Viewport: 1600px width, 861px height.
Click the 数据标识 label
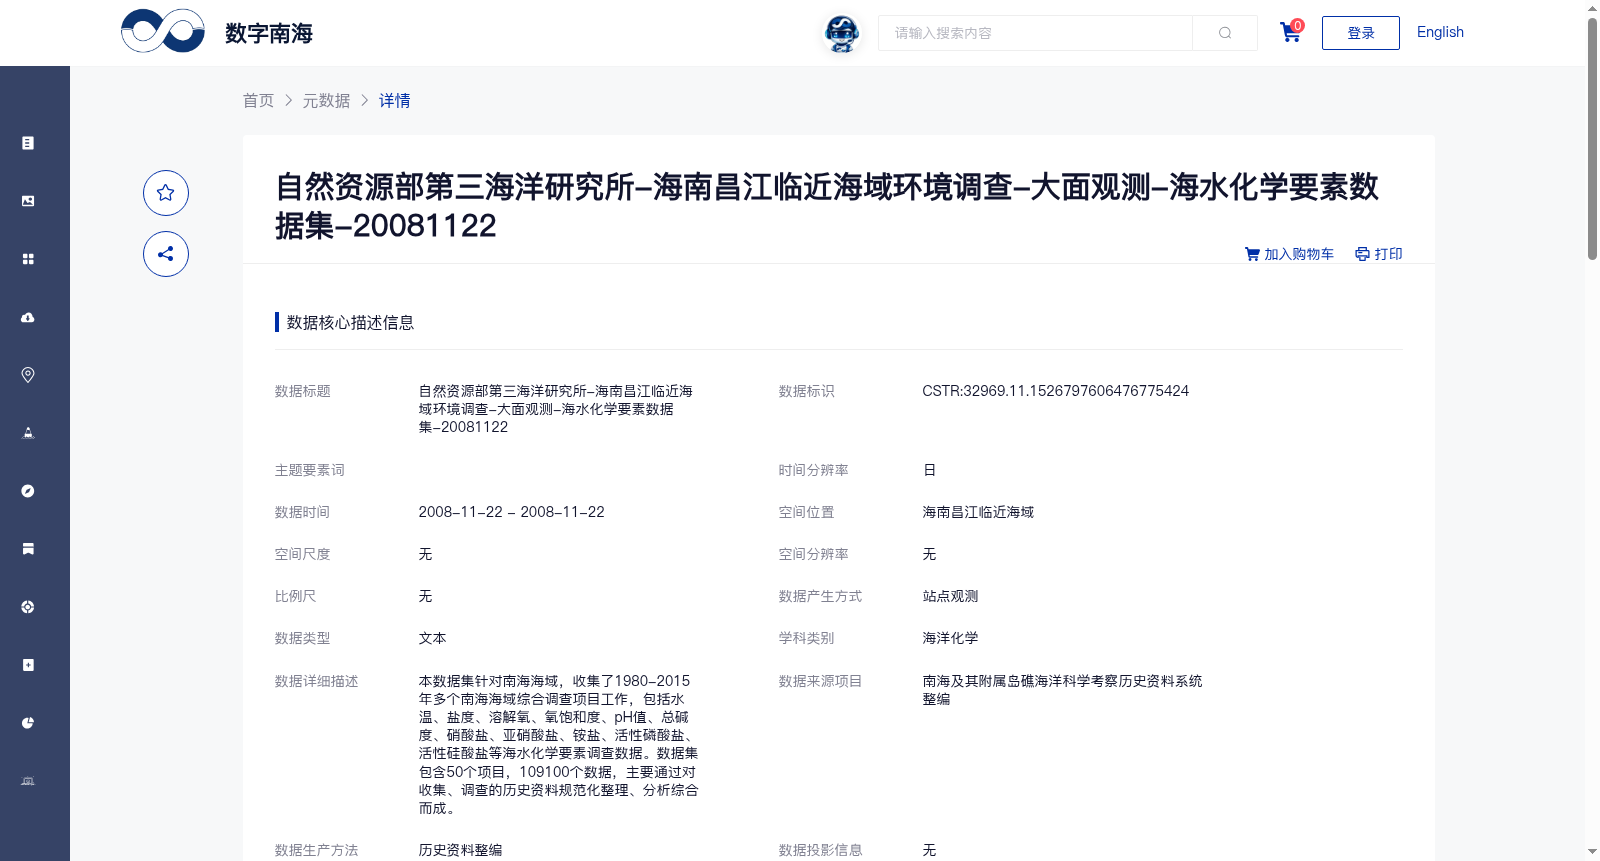(x=807, y=391)
